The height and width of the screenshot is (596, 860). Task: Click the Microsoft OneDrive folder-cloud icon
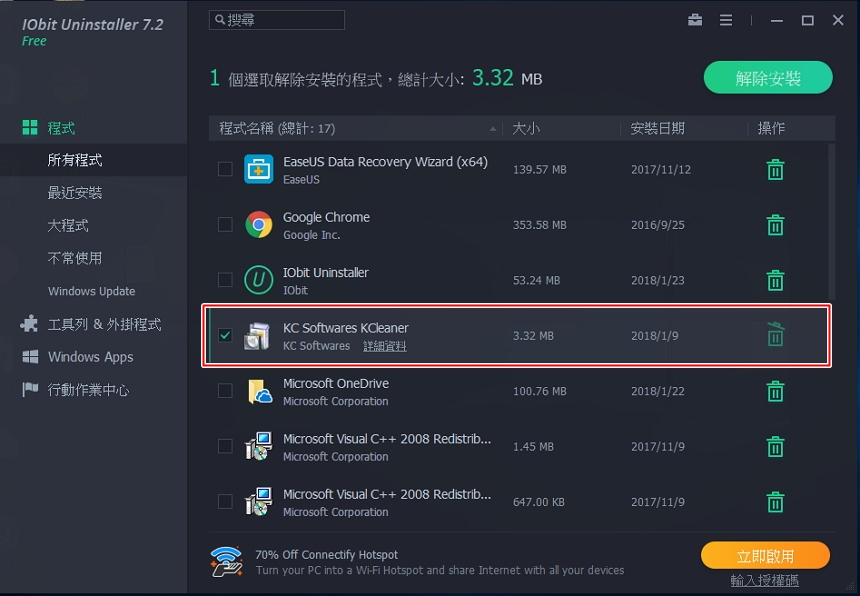tap(260, 391)
